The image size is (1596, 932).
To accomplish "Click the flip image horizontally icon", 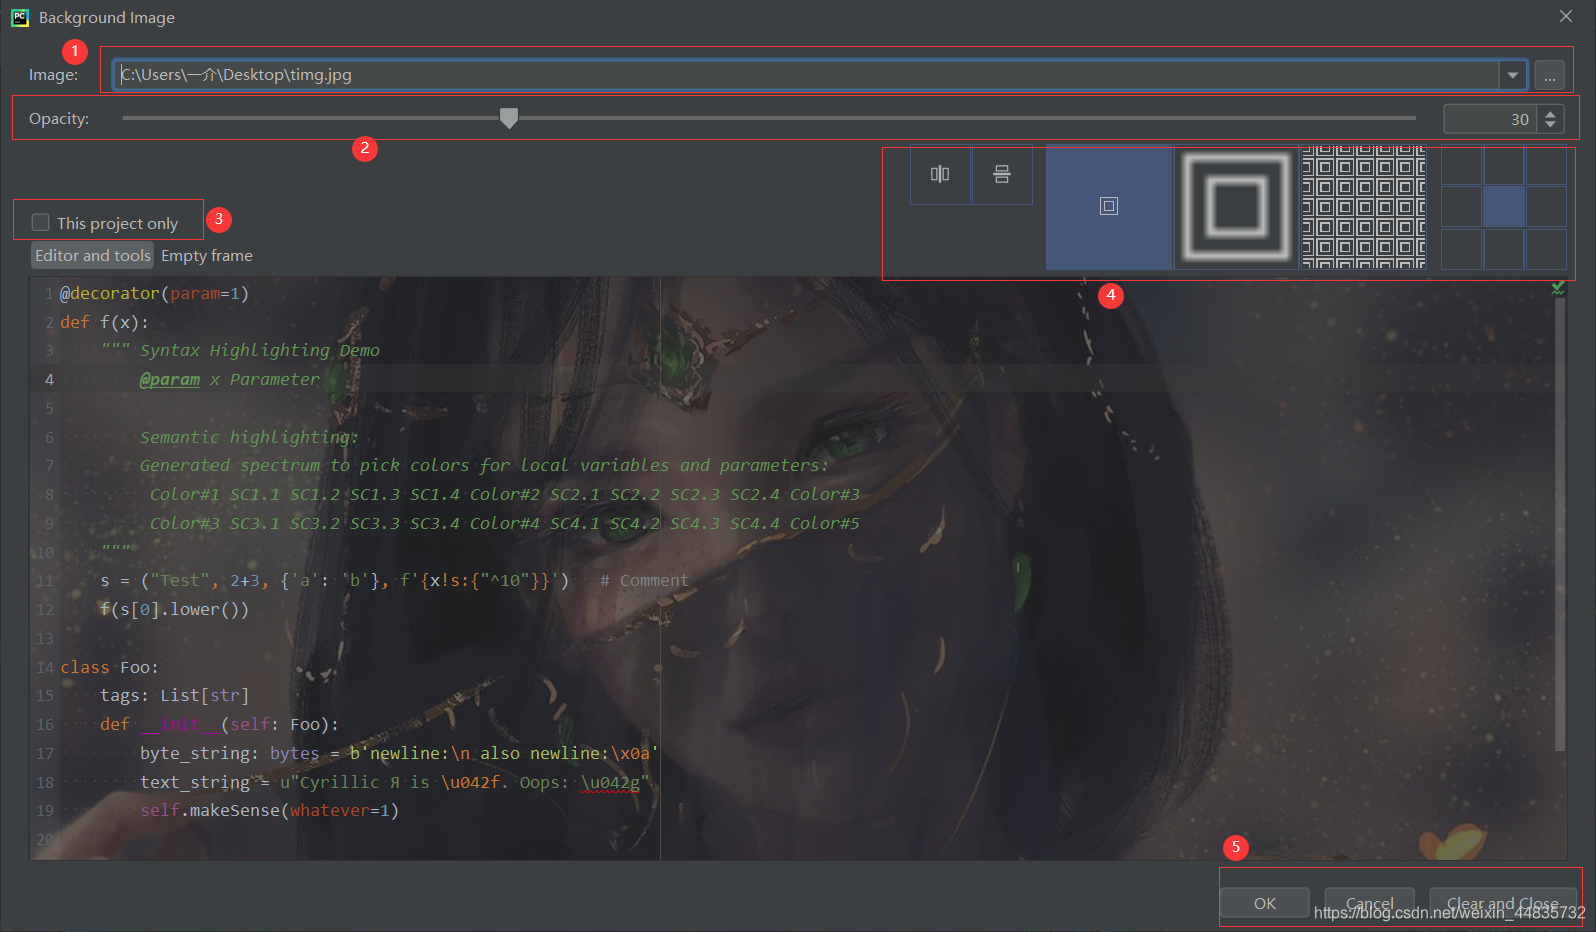I will [x=940, y=174].
